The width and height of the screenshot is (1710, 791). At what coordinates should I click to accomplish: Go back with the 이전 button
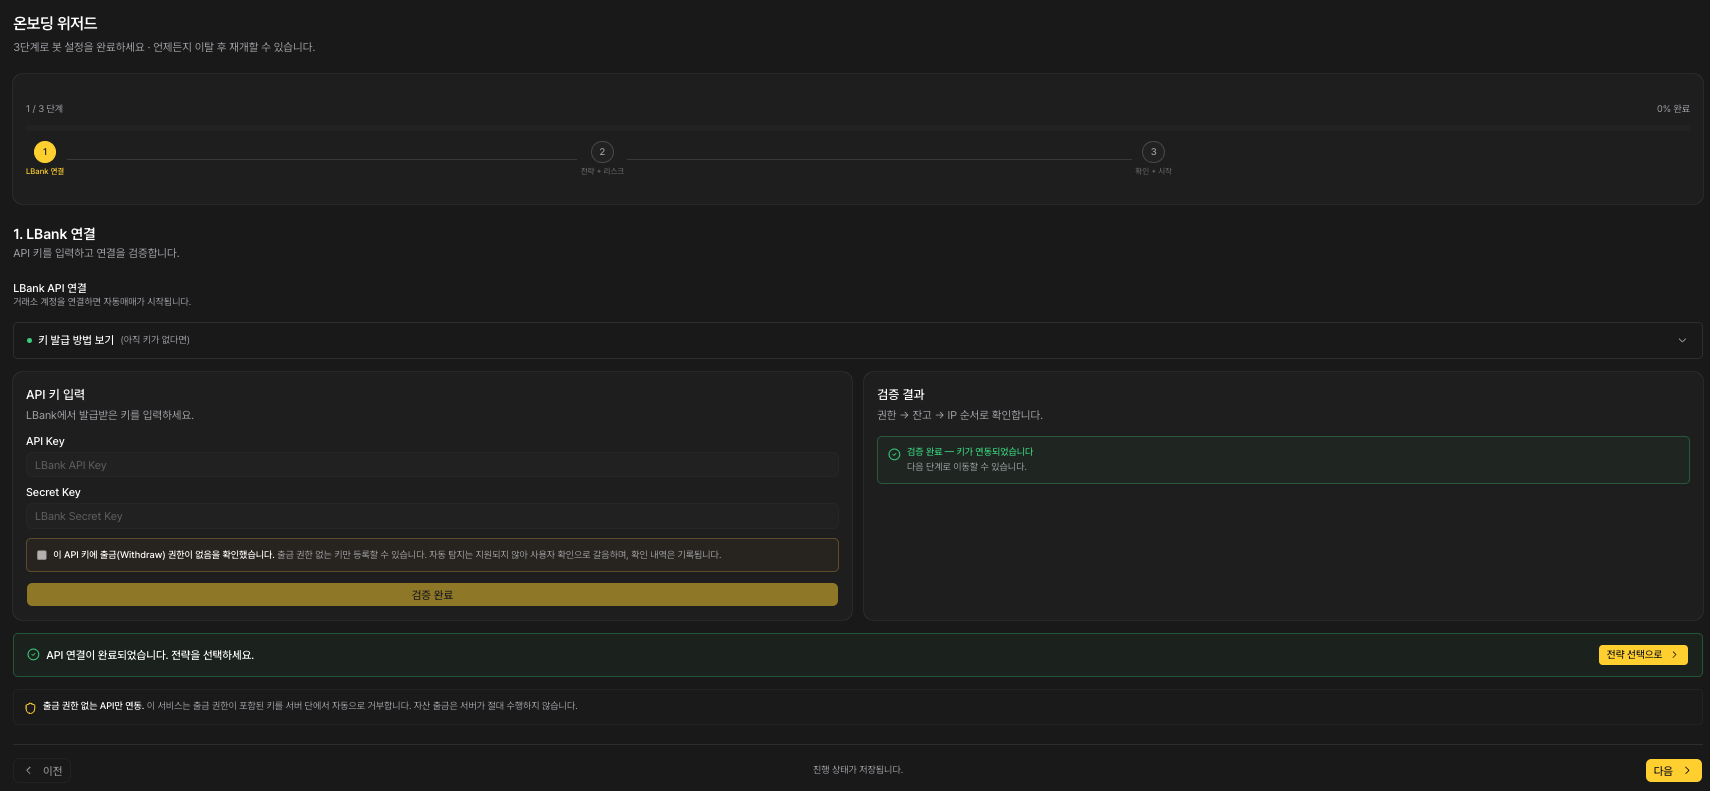42,771
